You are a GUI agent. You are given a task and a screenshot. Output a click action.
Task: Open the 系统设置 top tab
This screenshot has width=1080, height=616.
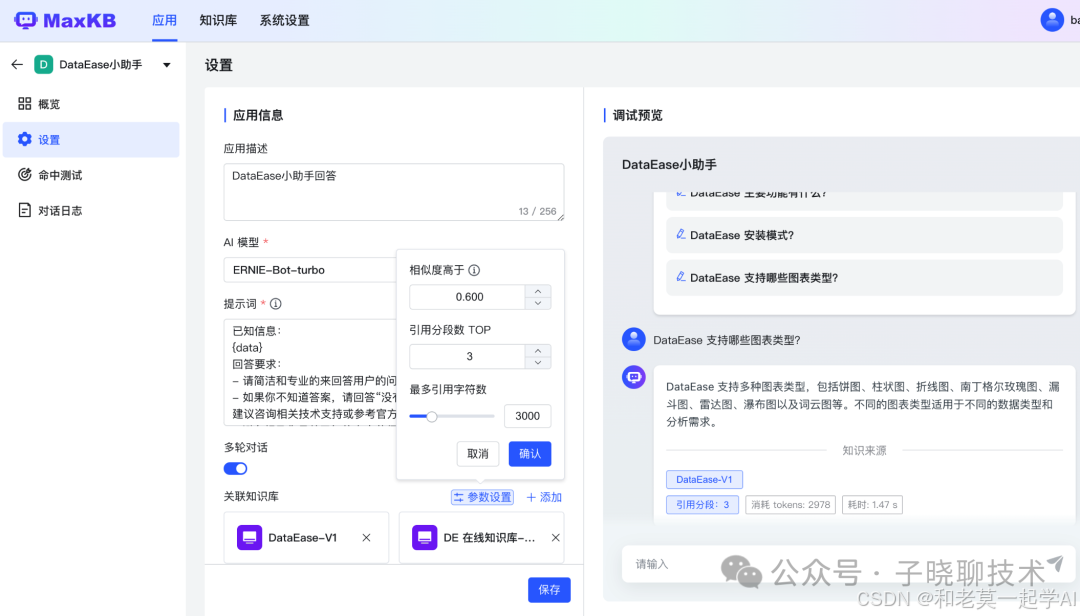tap(284, 21)
